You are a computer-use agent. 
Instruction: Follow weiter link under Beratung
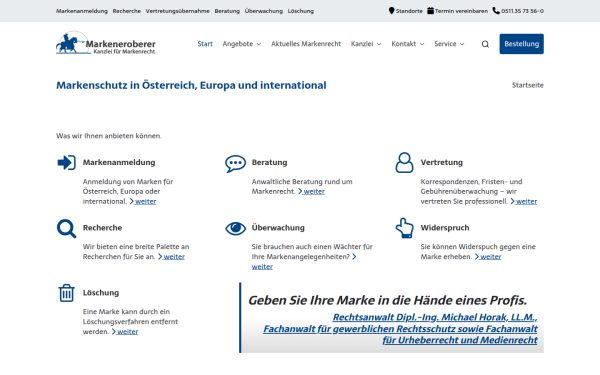(311, 191)
